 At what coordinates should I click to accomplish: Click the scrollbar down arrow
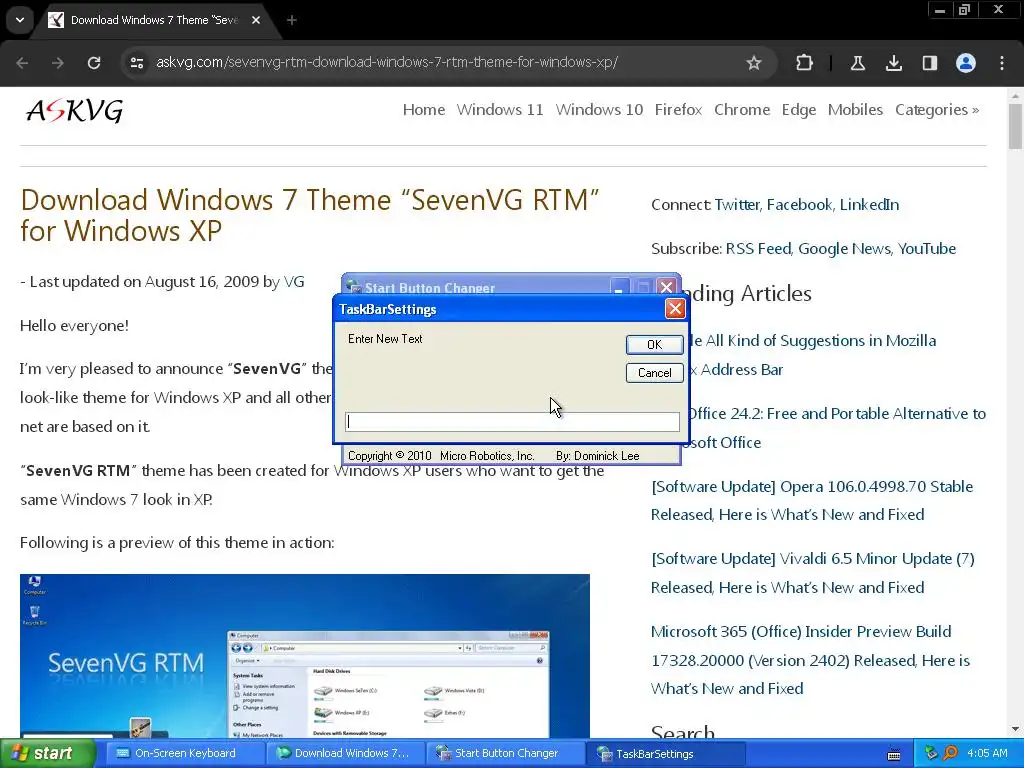(1015, 729)
